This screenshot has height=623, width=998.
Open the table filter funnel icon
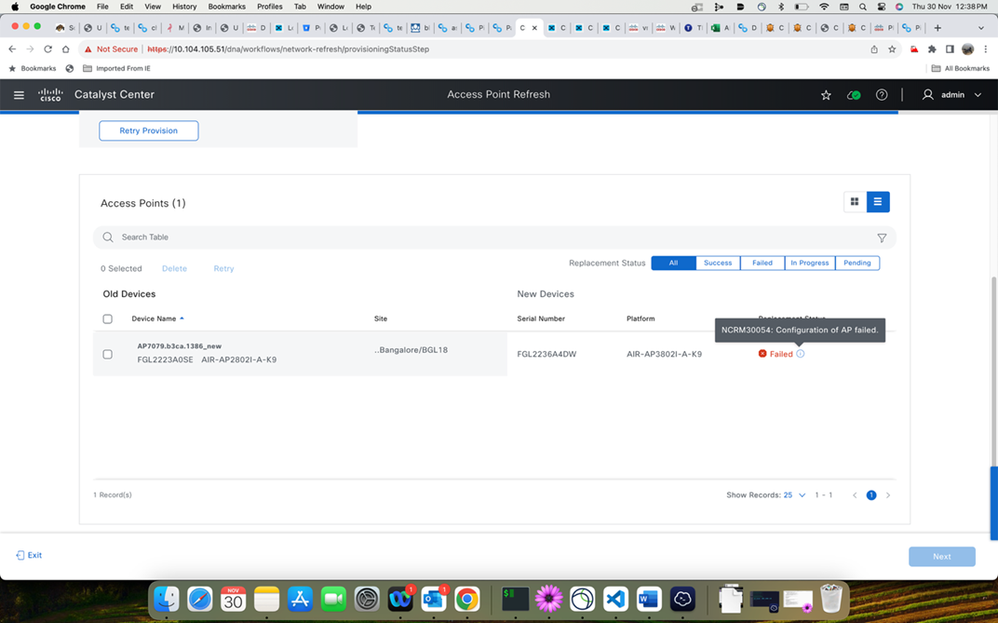[882, 237]
